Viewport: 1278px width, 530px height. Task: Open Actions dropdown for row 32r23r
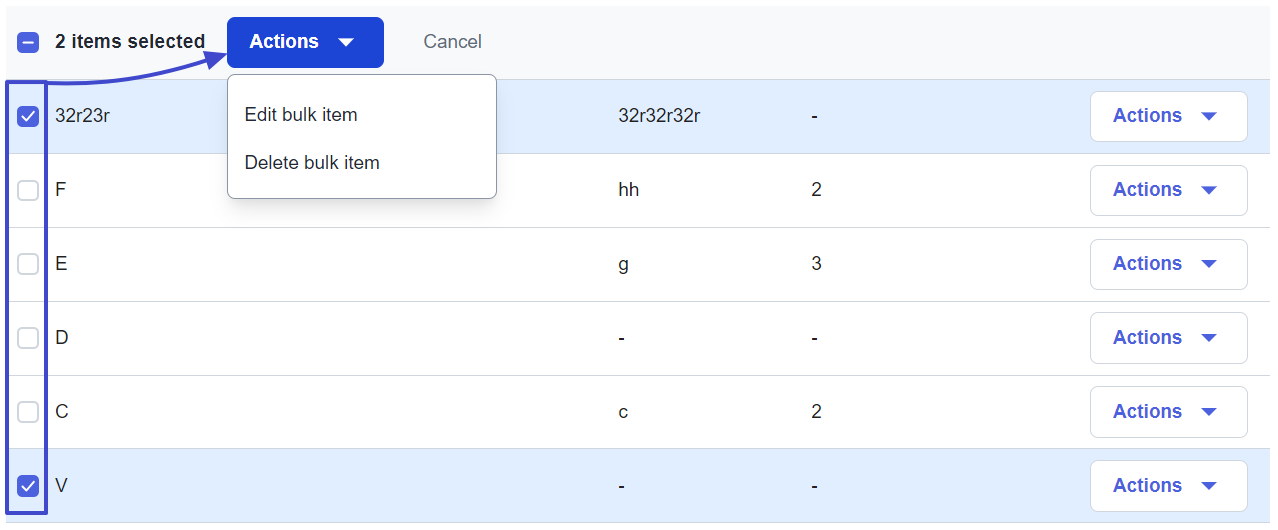[x=1167, y=116]
